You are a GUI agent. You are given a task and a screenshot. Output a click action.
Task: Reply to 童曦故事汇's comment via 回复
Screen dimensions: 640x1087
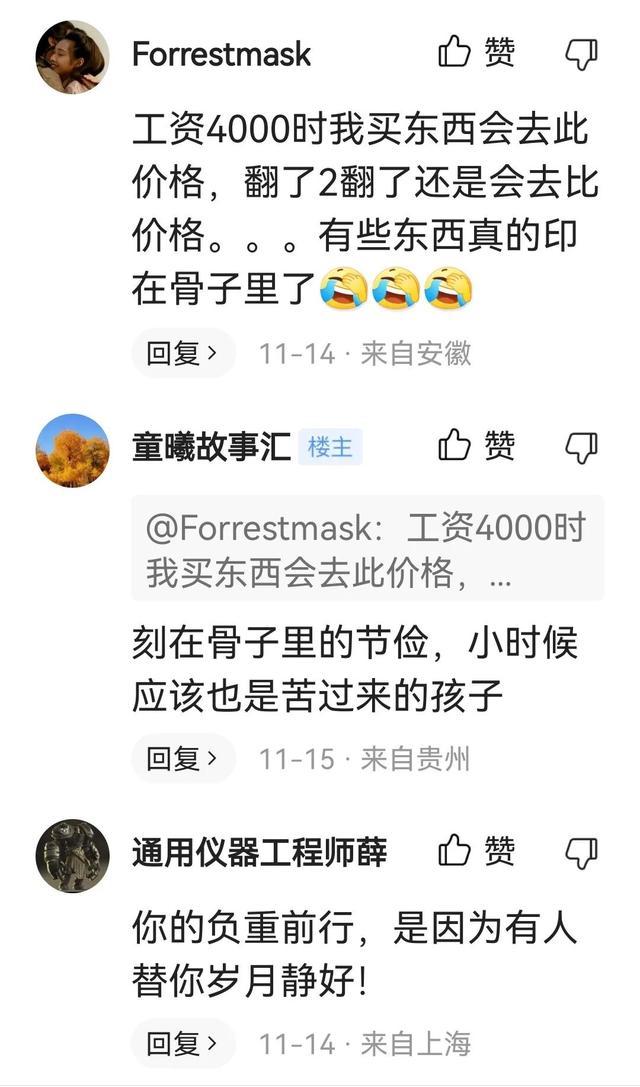point(183,758)
